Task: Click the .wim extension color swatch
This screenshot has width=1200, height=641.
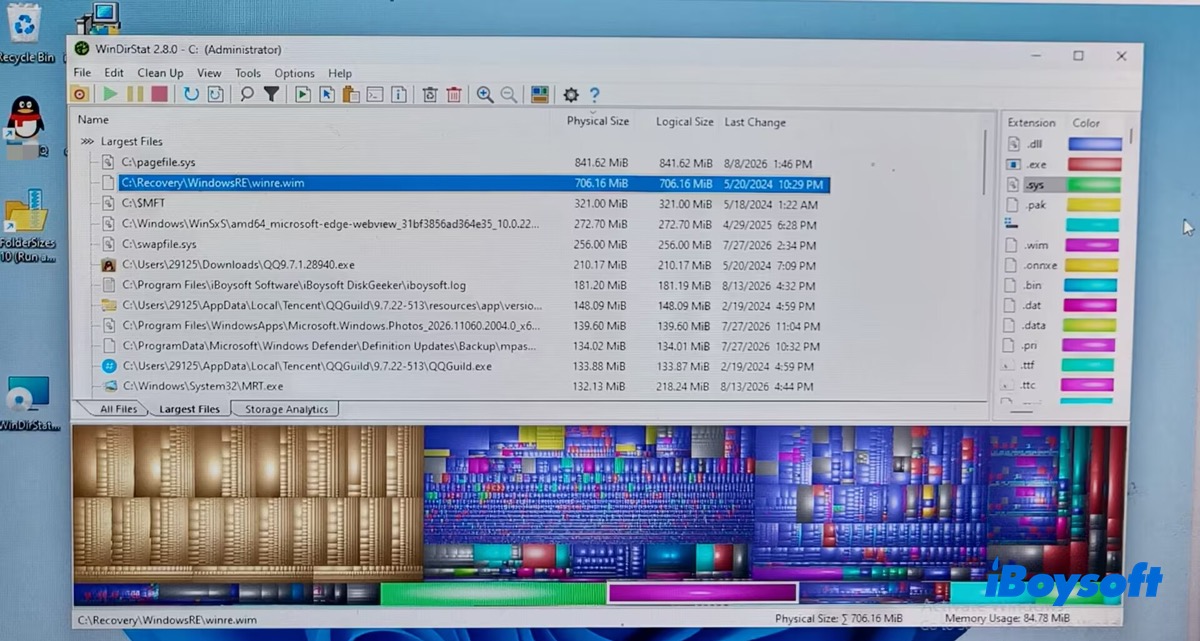Action: point(1091,245)
